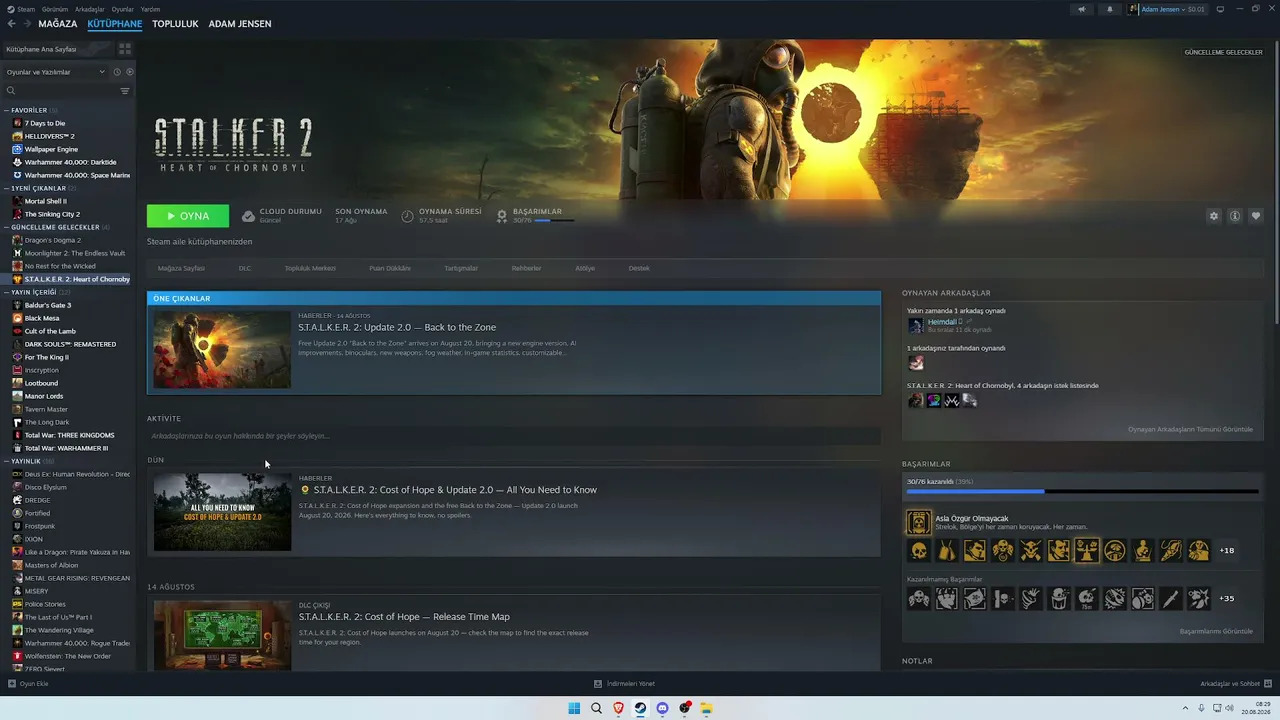The width and height of the screenshot is (1280, 720).
Task: Open Arkadaşlar ve Sohbet panel
Action: click(1235, 684)
